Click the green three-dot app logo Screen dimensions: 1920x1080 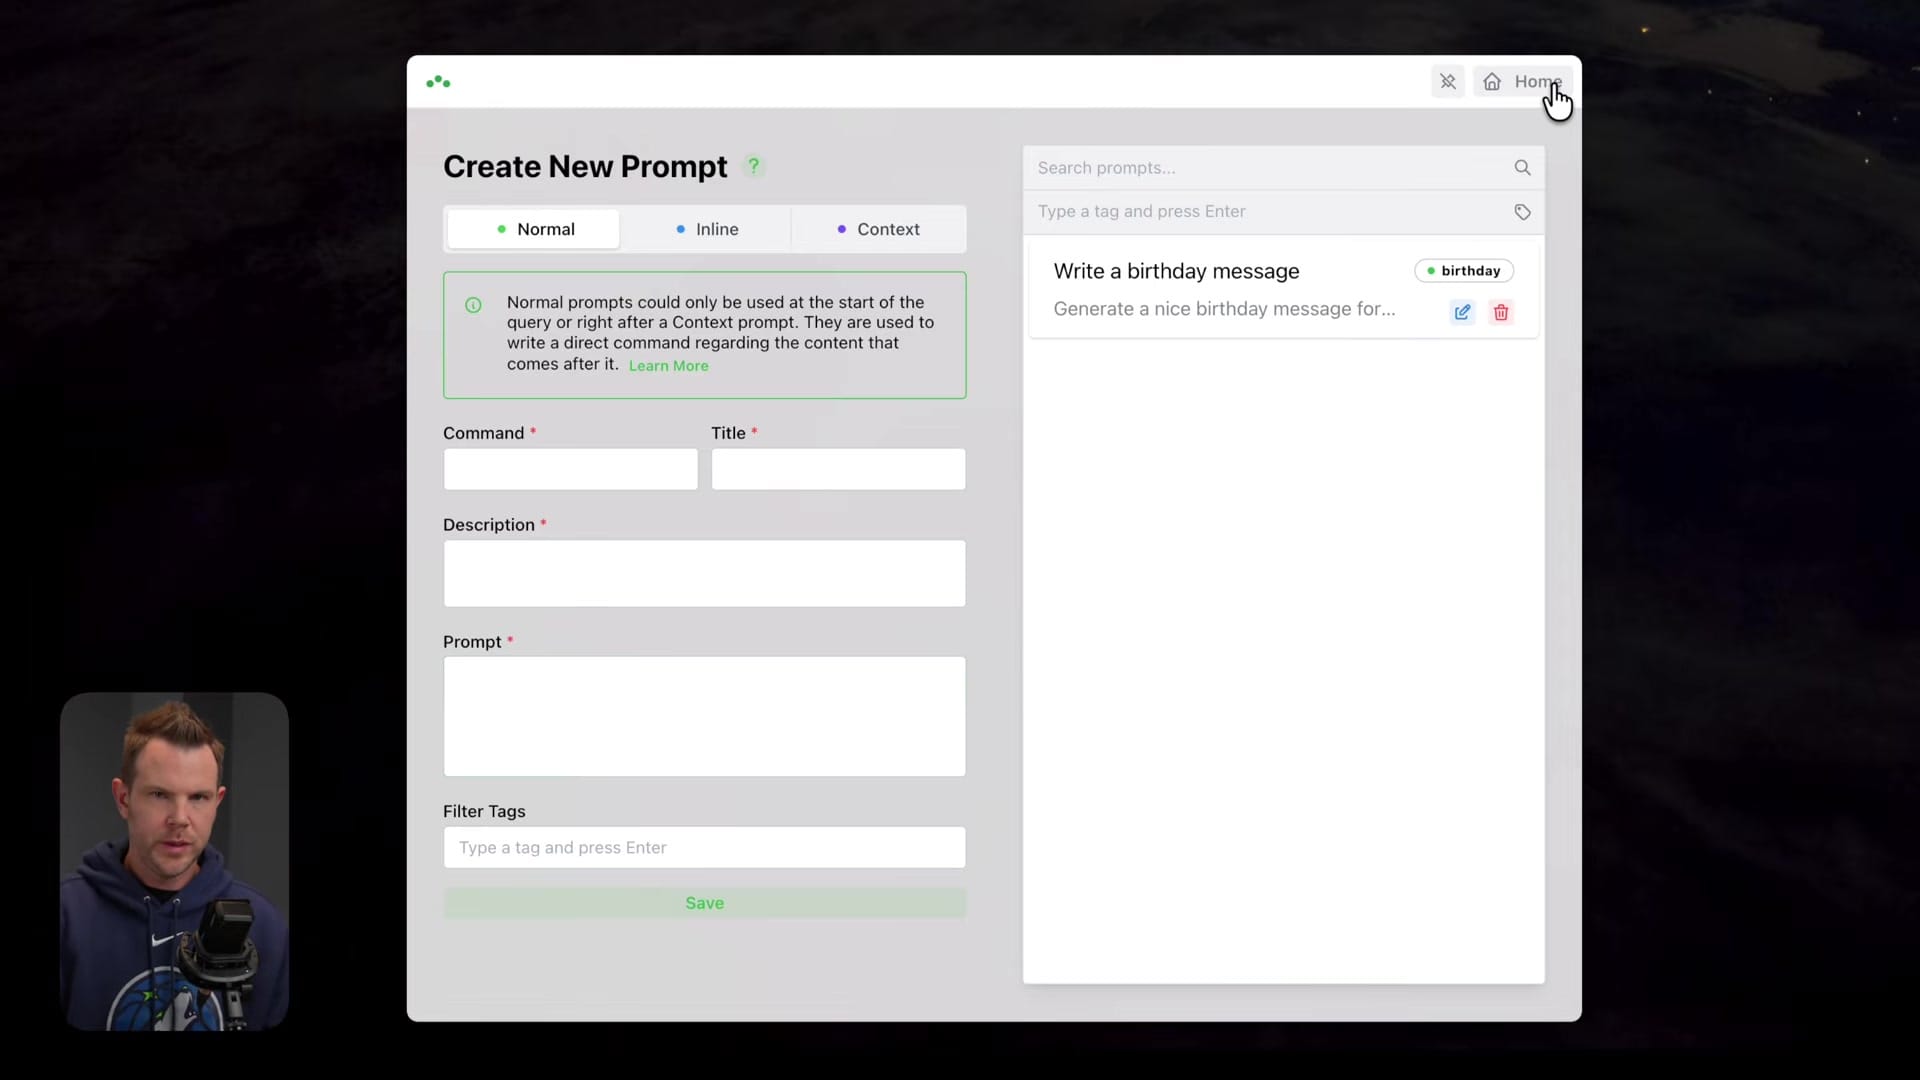point(438,82)
